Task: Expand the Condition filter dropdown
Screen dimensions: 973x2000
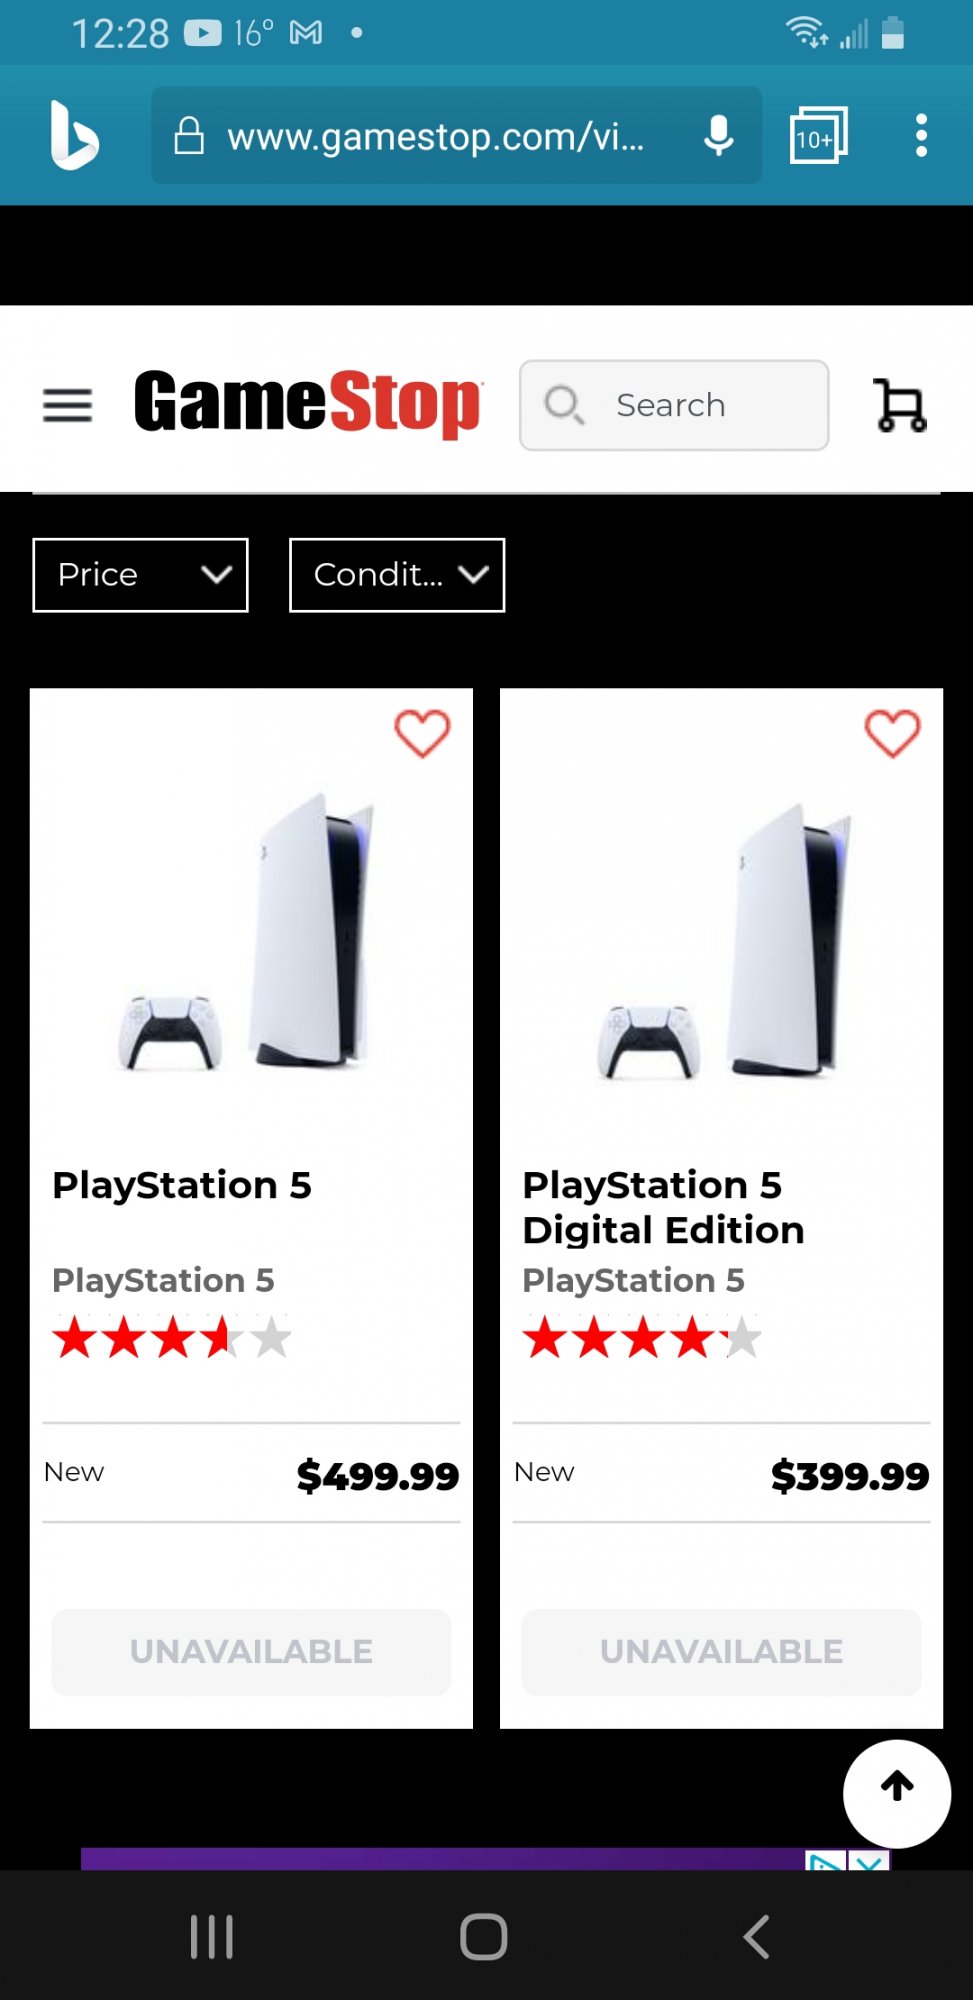Action: [397, 575]
